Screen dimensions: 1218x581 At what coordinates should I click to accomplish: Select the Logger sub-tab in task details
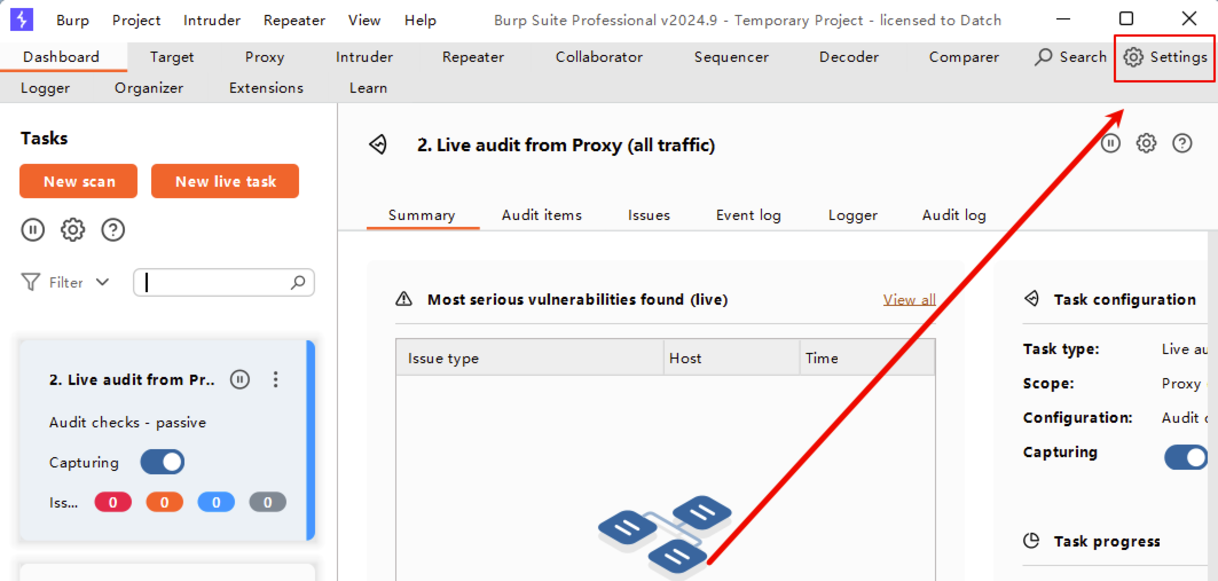coord(853,215)
